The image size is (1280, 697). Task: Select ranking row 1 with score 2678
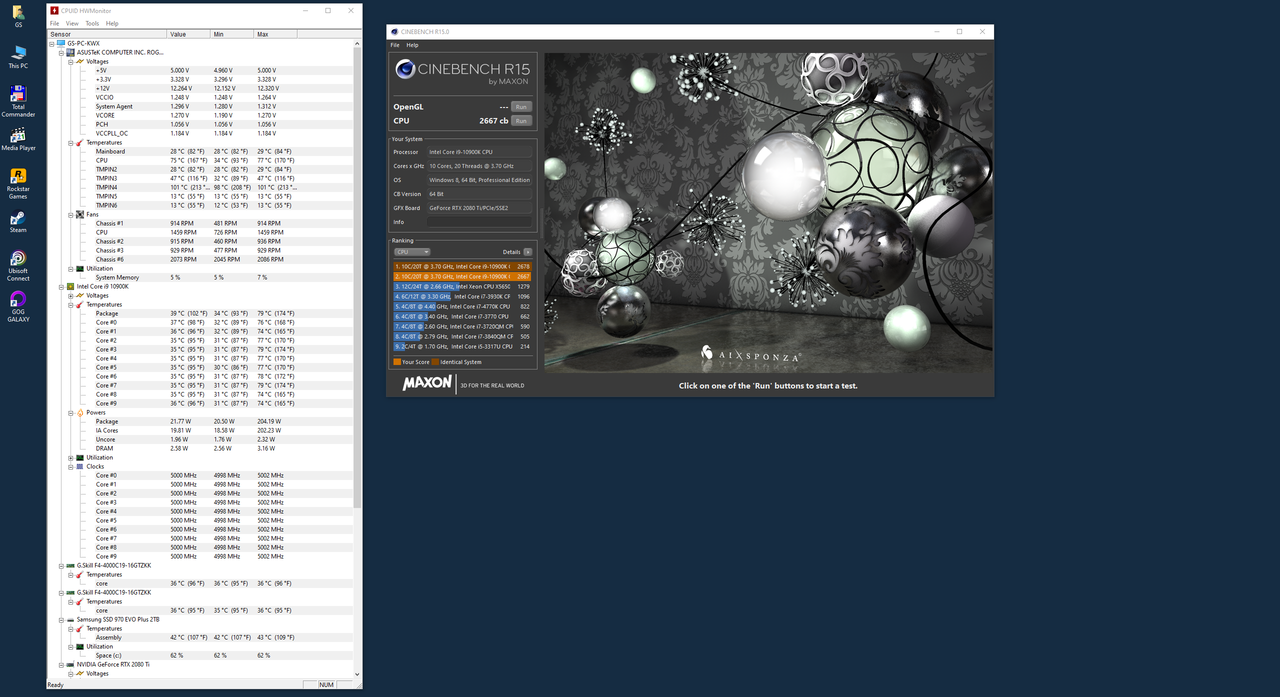click(463, 267)
